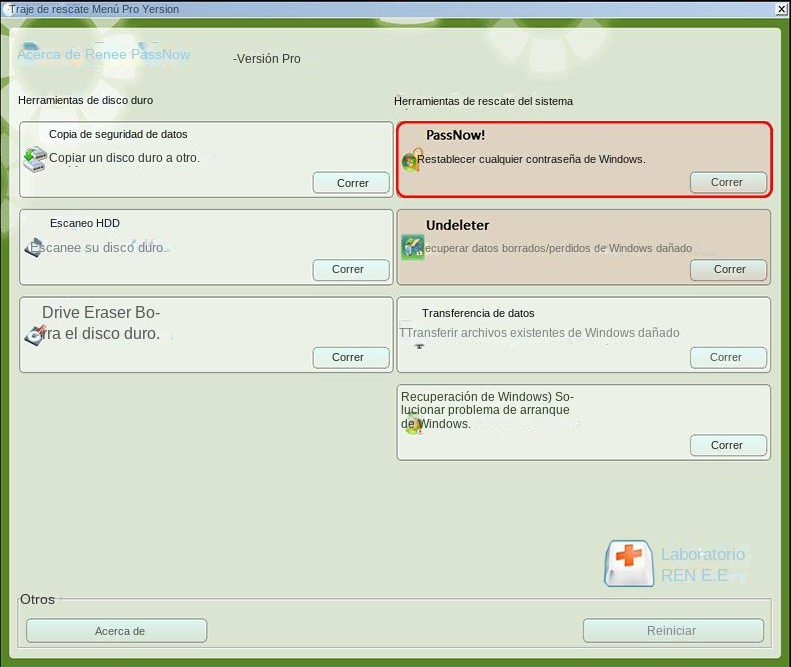Click the HDD scan icon
The width and height of the screenshot is (791, 667).
(x=33, y=248)
